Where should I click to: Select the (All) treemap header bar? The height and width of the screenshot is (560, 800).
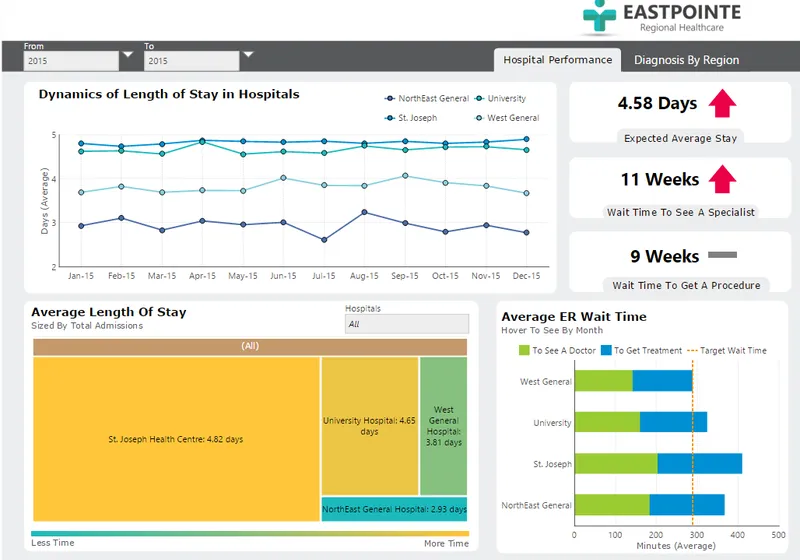click(x=250, y=346)
